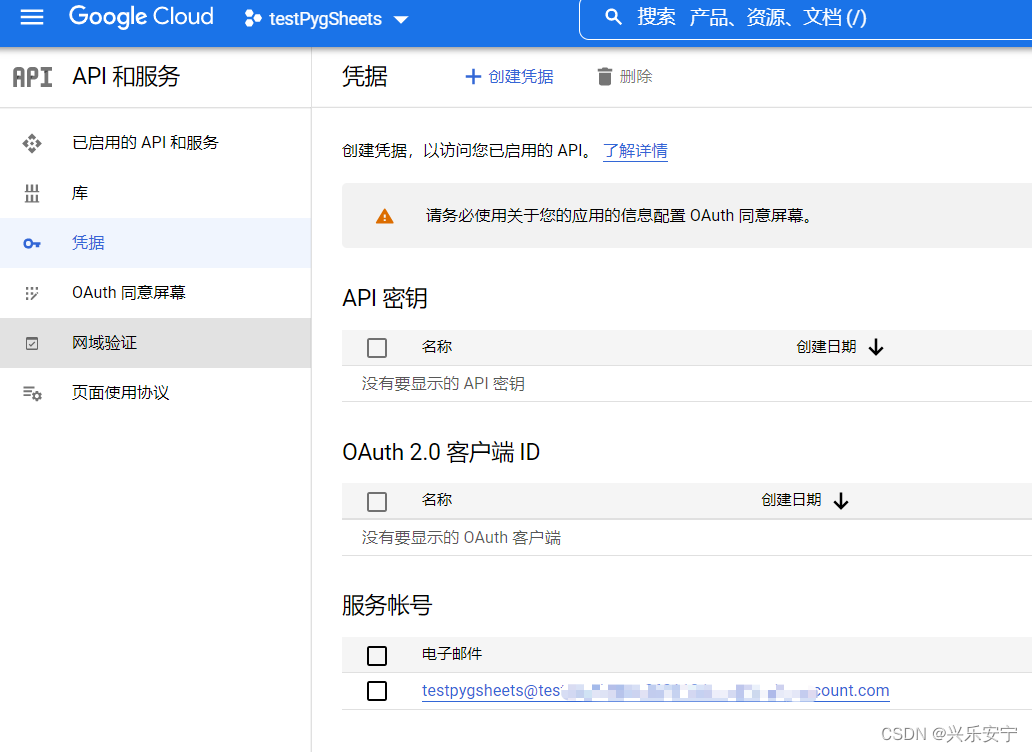Click the 网域验证 checkbox-style icon
Viewport: 1032px width, 752px height.
[x=32, y=343]
